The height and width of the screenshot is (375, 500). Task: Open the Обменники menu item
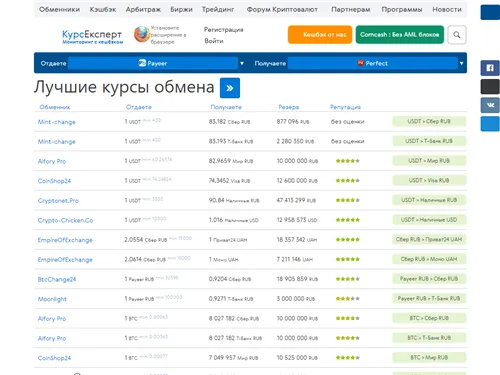[59, 9]
